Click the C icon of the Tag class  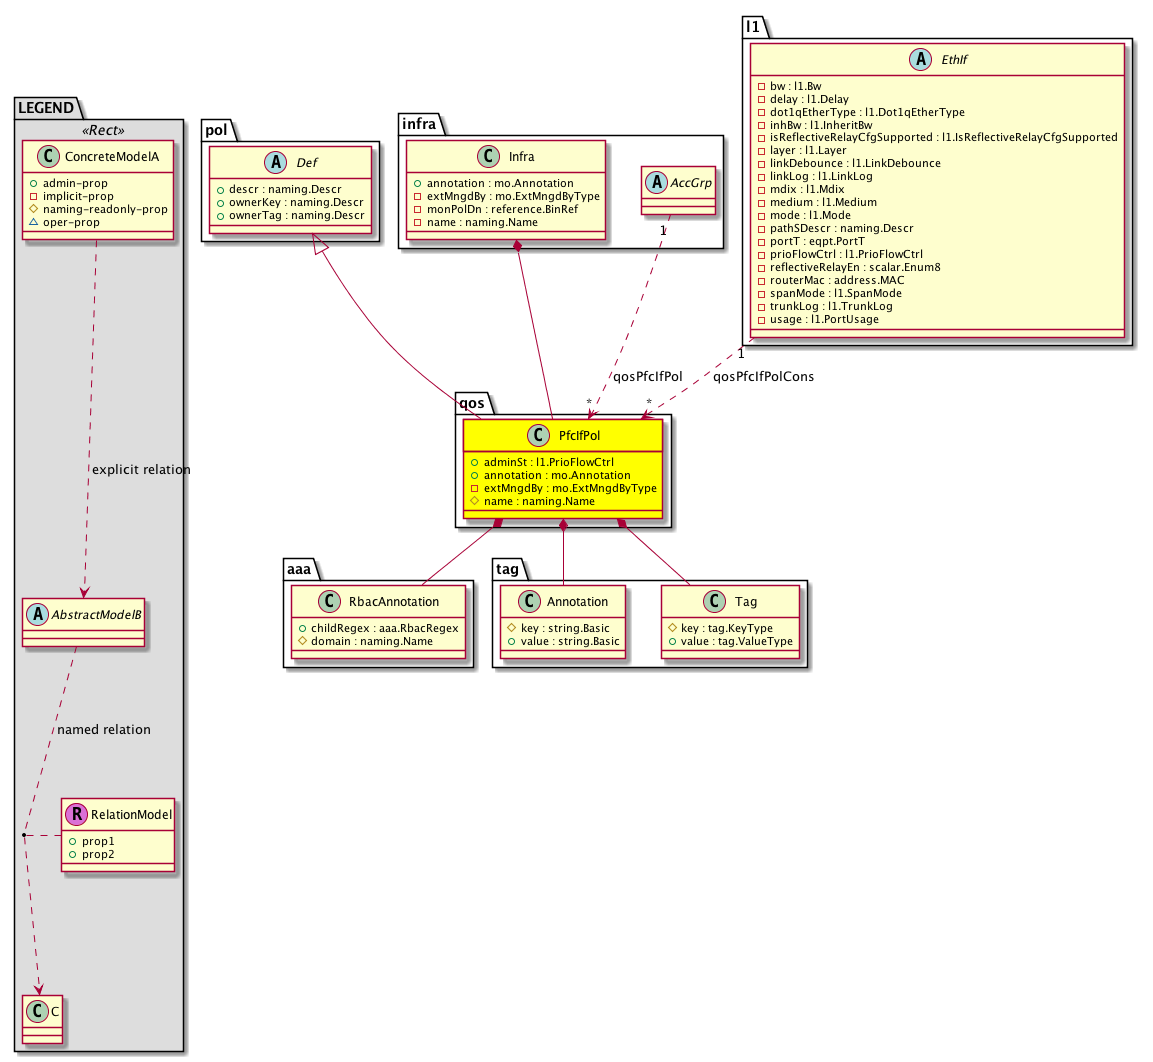(x=713, y=601)
